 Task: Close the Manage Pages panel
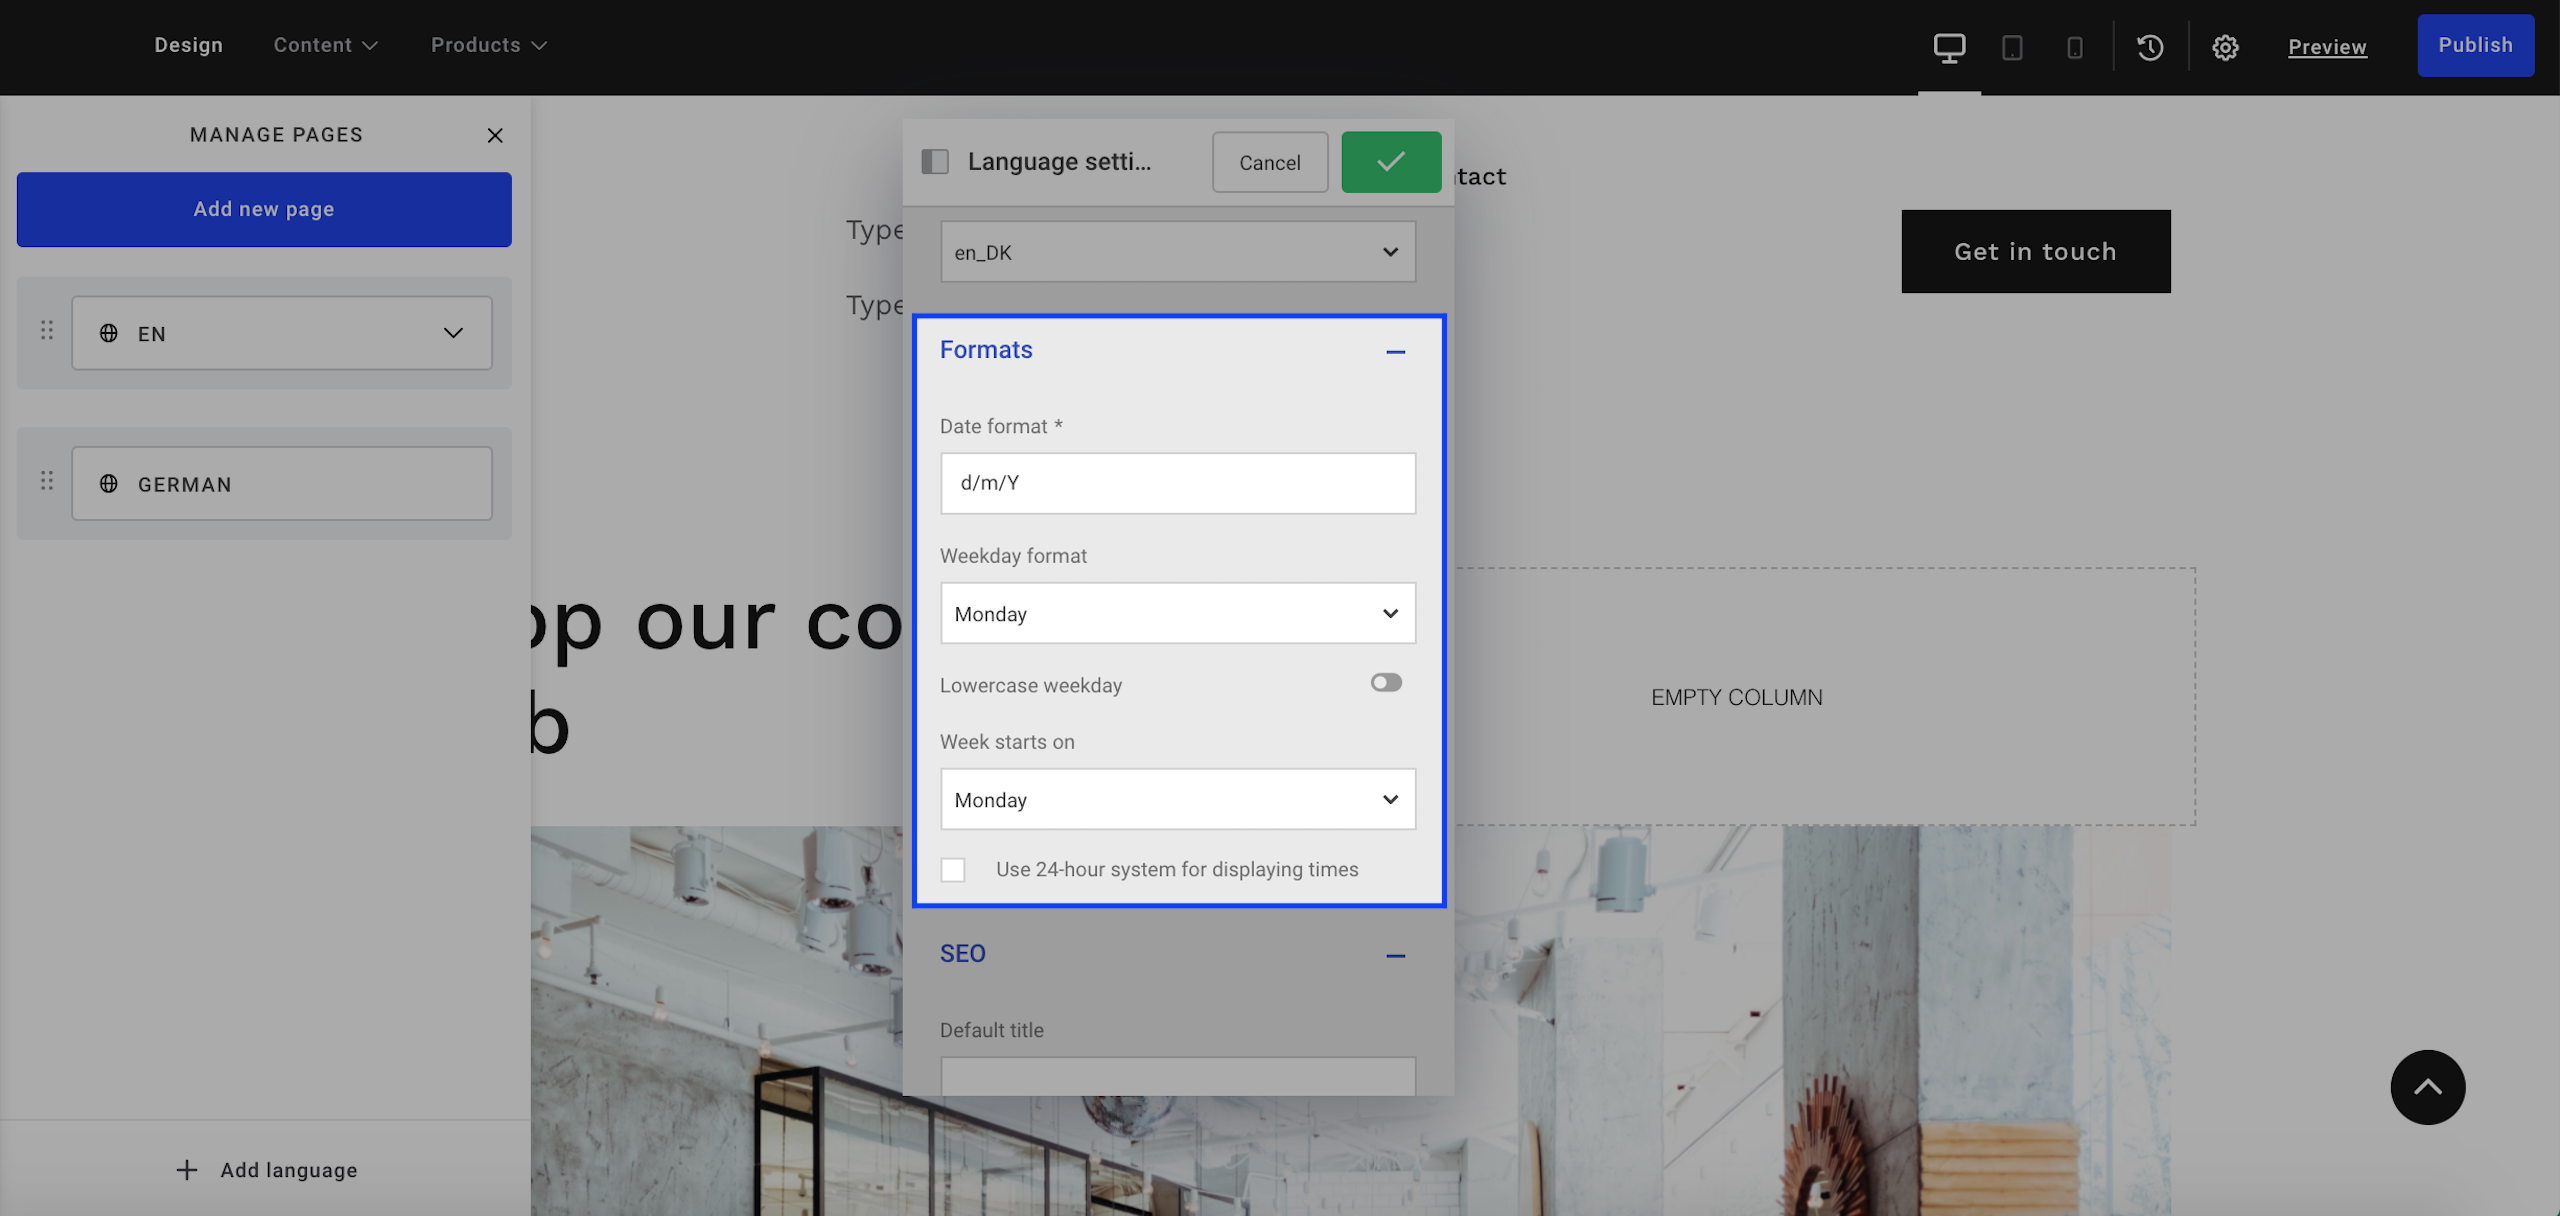[494, 135]
